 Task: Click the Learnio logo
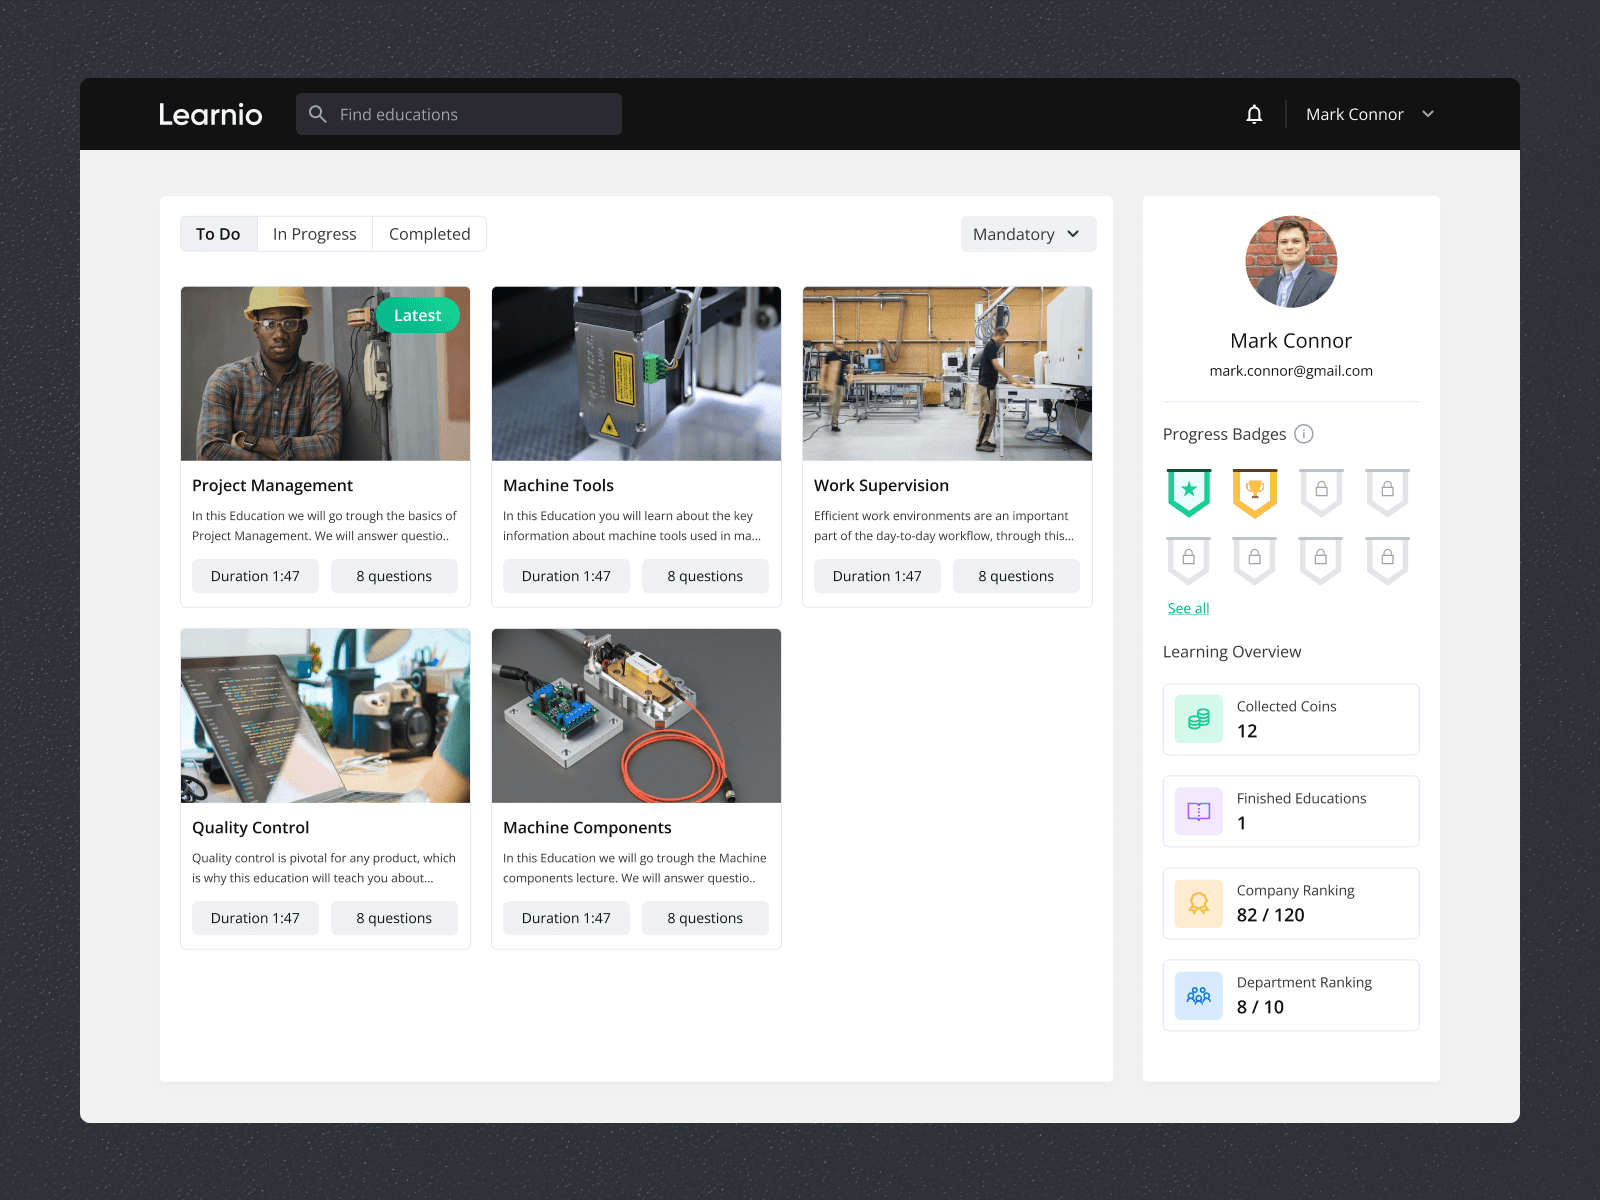coord(210,114)
